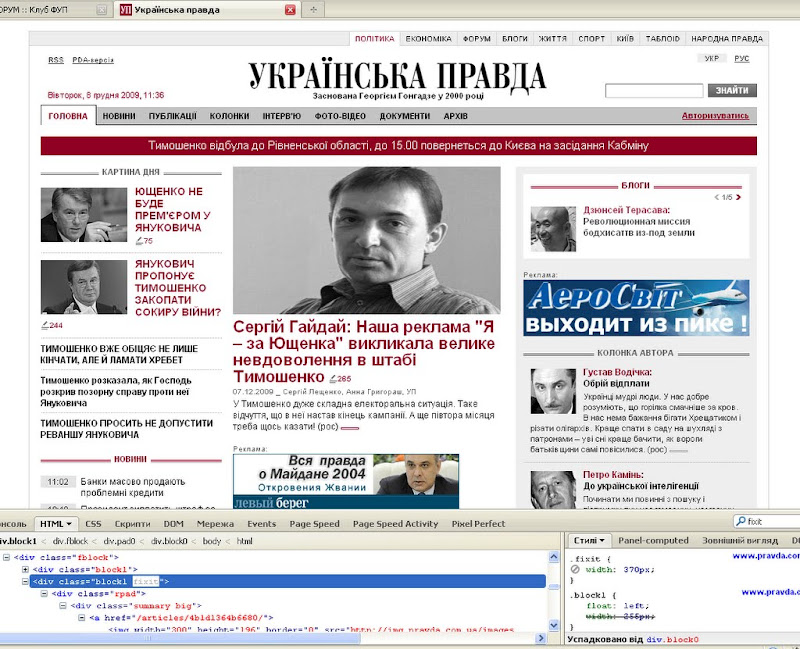Click the comment icon showing 75 under Yushchenko headline

coord(139,240)
